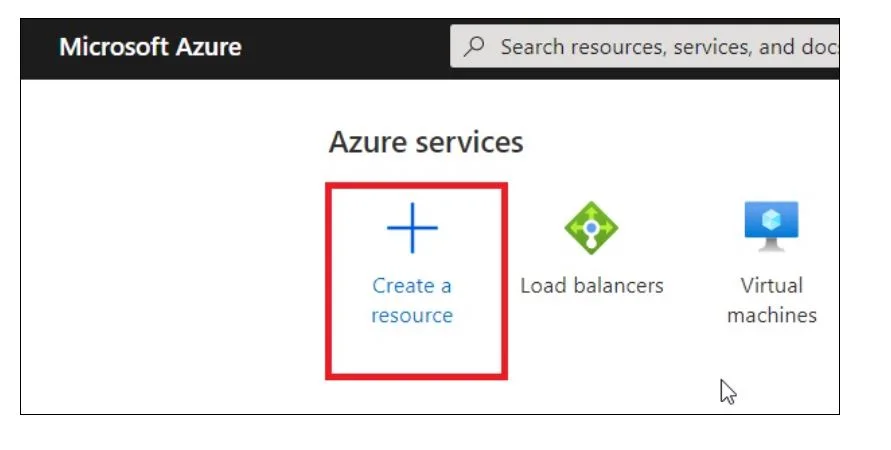Open the green Load balancers diamond icon
This screenshot has height=450, width=891.
pyautogui.click(x=591, y=228)
